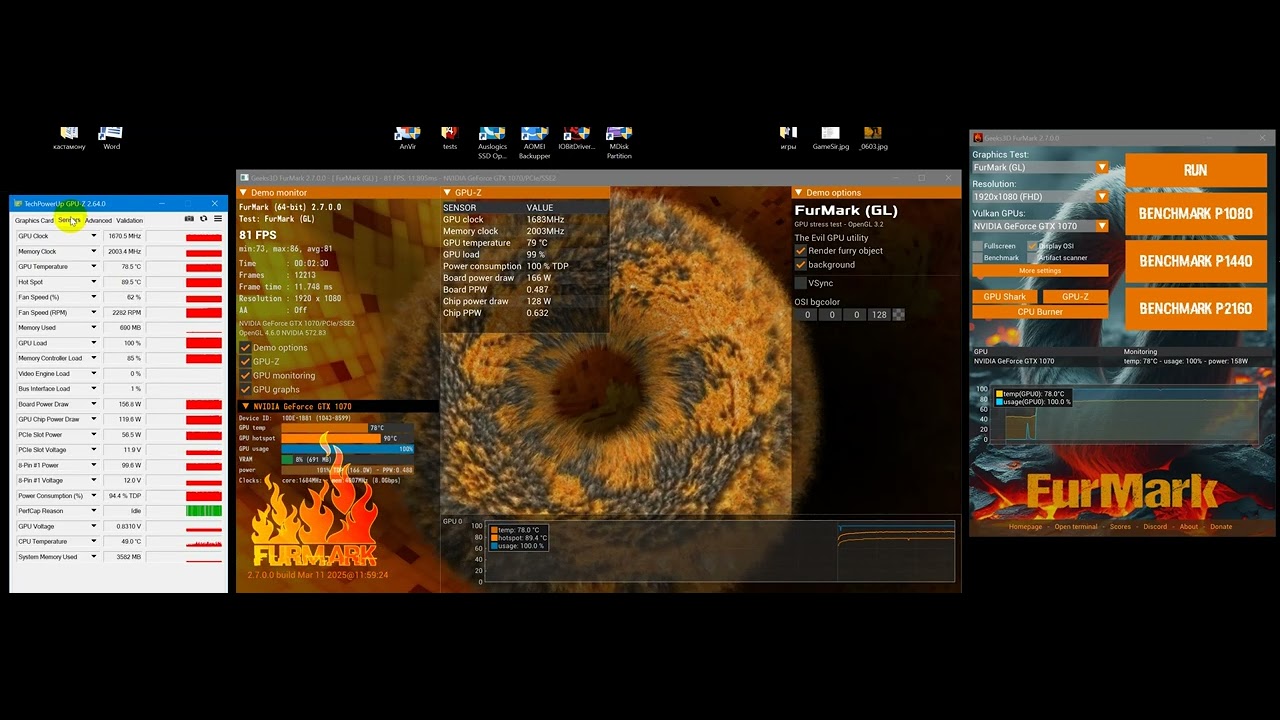This screenshot has height=720, width=1280.
Task: Enable Benchmark checkbox in FurMark launcher
Action: [x=978, y=258]
